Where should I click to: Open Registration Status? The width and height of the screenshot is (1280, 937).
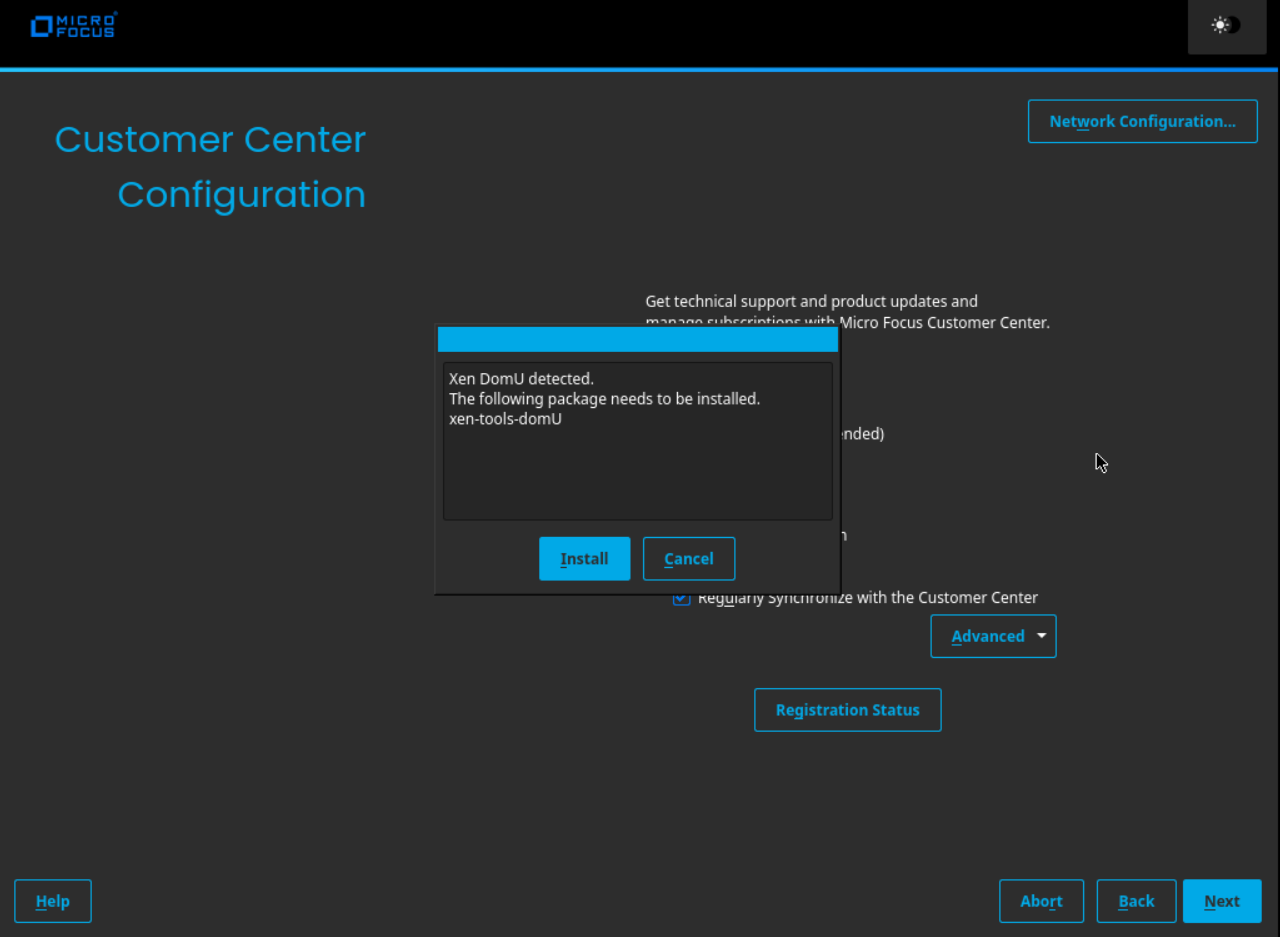tap(847, 710)
